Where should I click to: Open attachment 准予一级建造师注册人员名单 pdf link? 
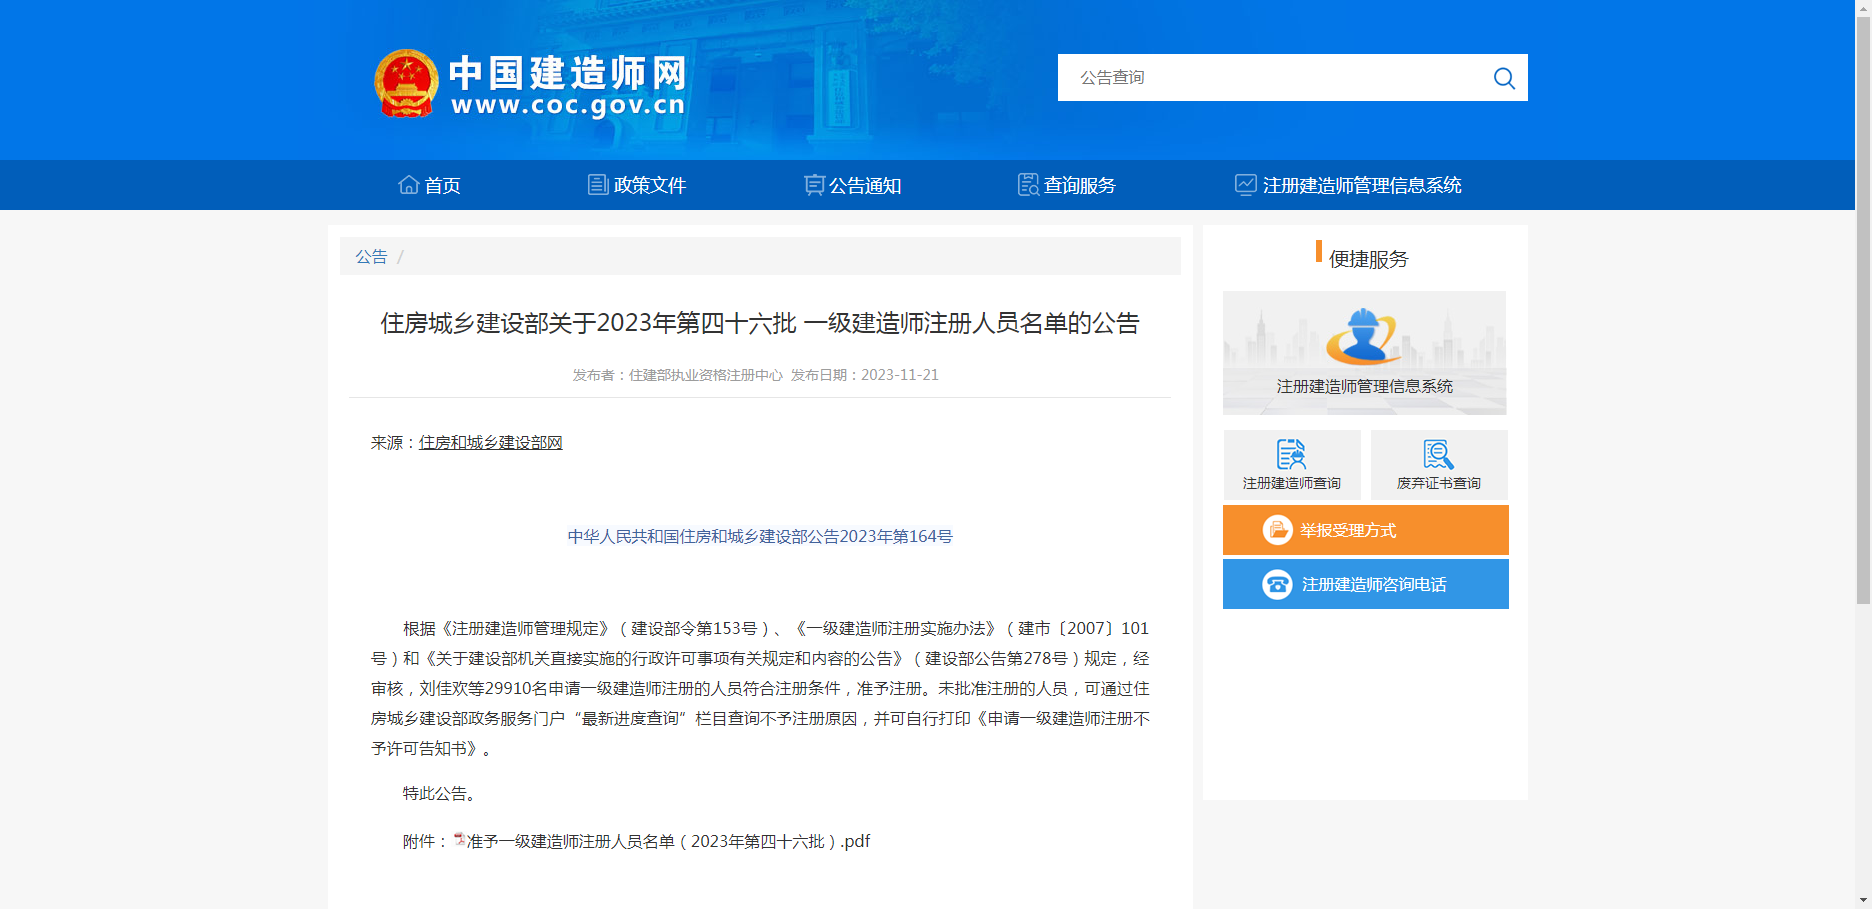[668, 841]
